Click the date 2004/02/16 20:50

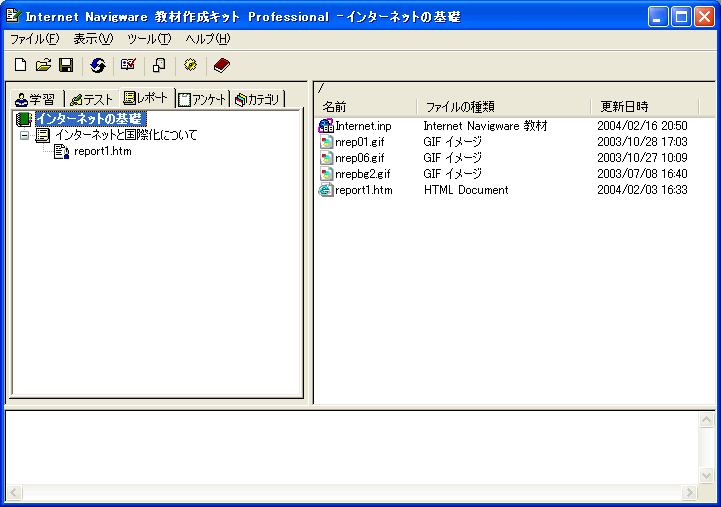642,126
